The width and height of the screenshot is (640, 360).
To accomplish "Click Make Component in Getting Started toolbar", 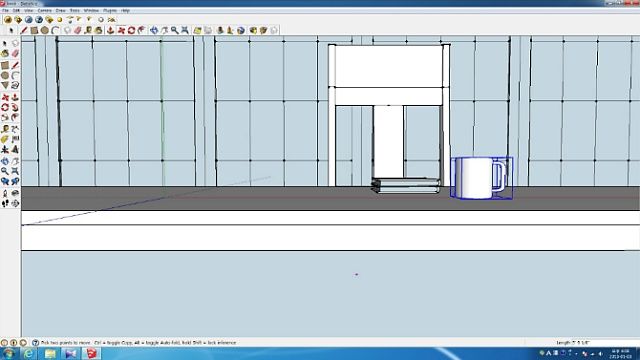I will [67, 30].
